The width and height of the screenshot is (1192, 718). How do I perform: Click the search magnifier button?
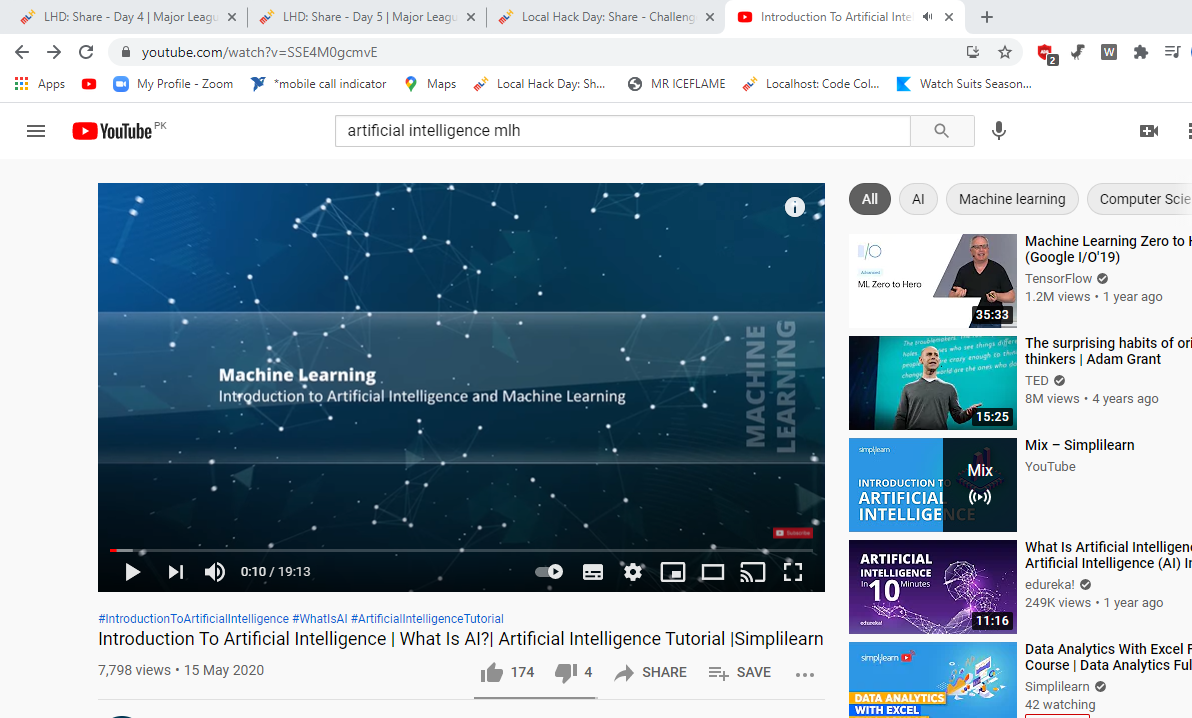pyautogui.click(x=942, y=131)
